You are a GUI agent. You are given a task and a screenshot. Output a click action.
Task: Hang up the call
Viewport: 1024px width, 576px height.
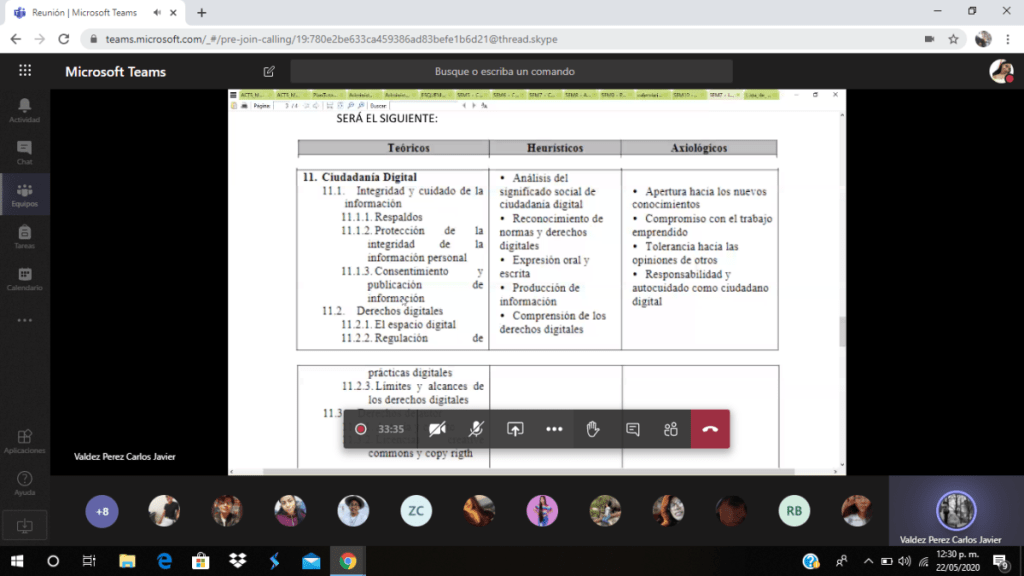[x=710, y=429]
